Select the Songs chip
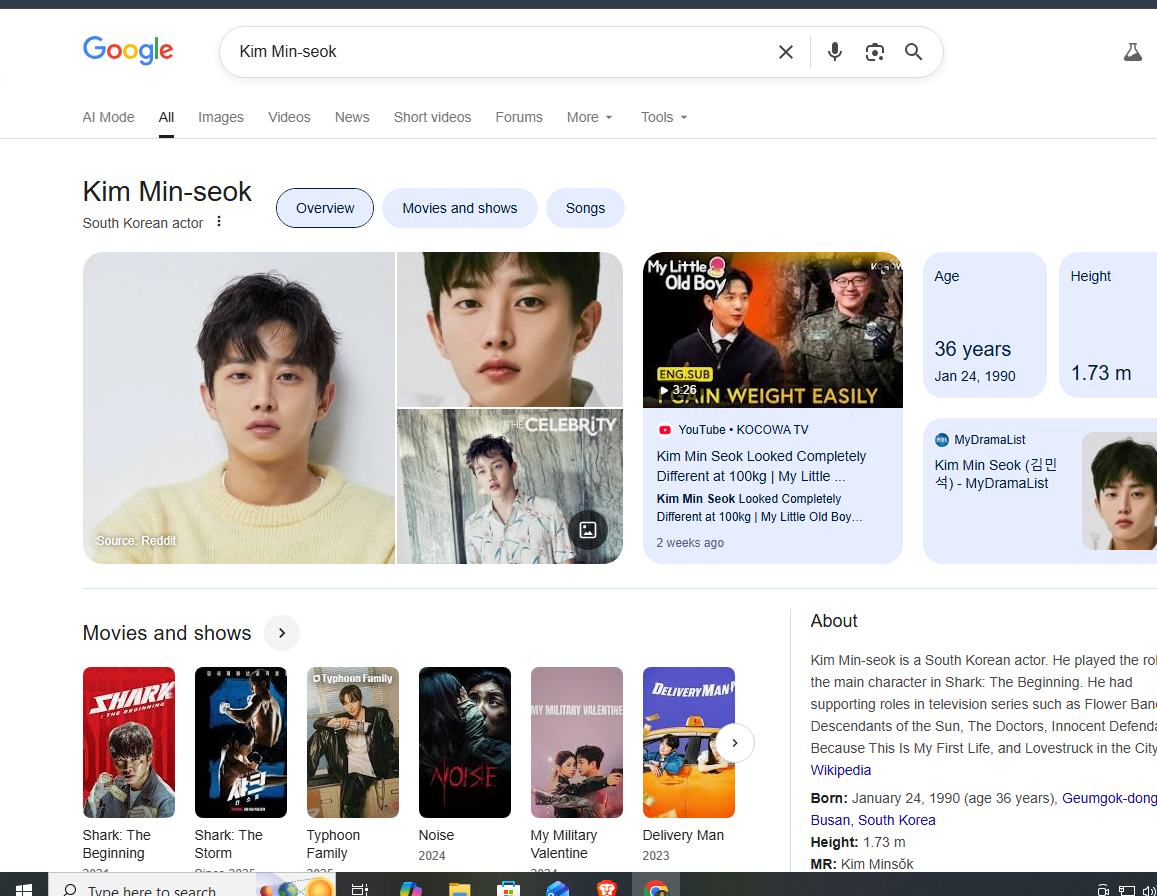This screenshot has height=896, width=1157. coord(585,208)
